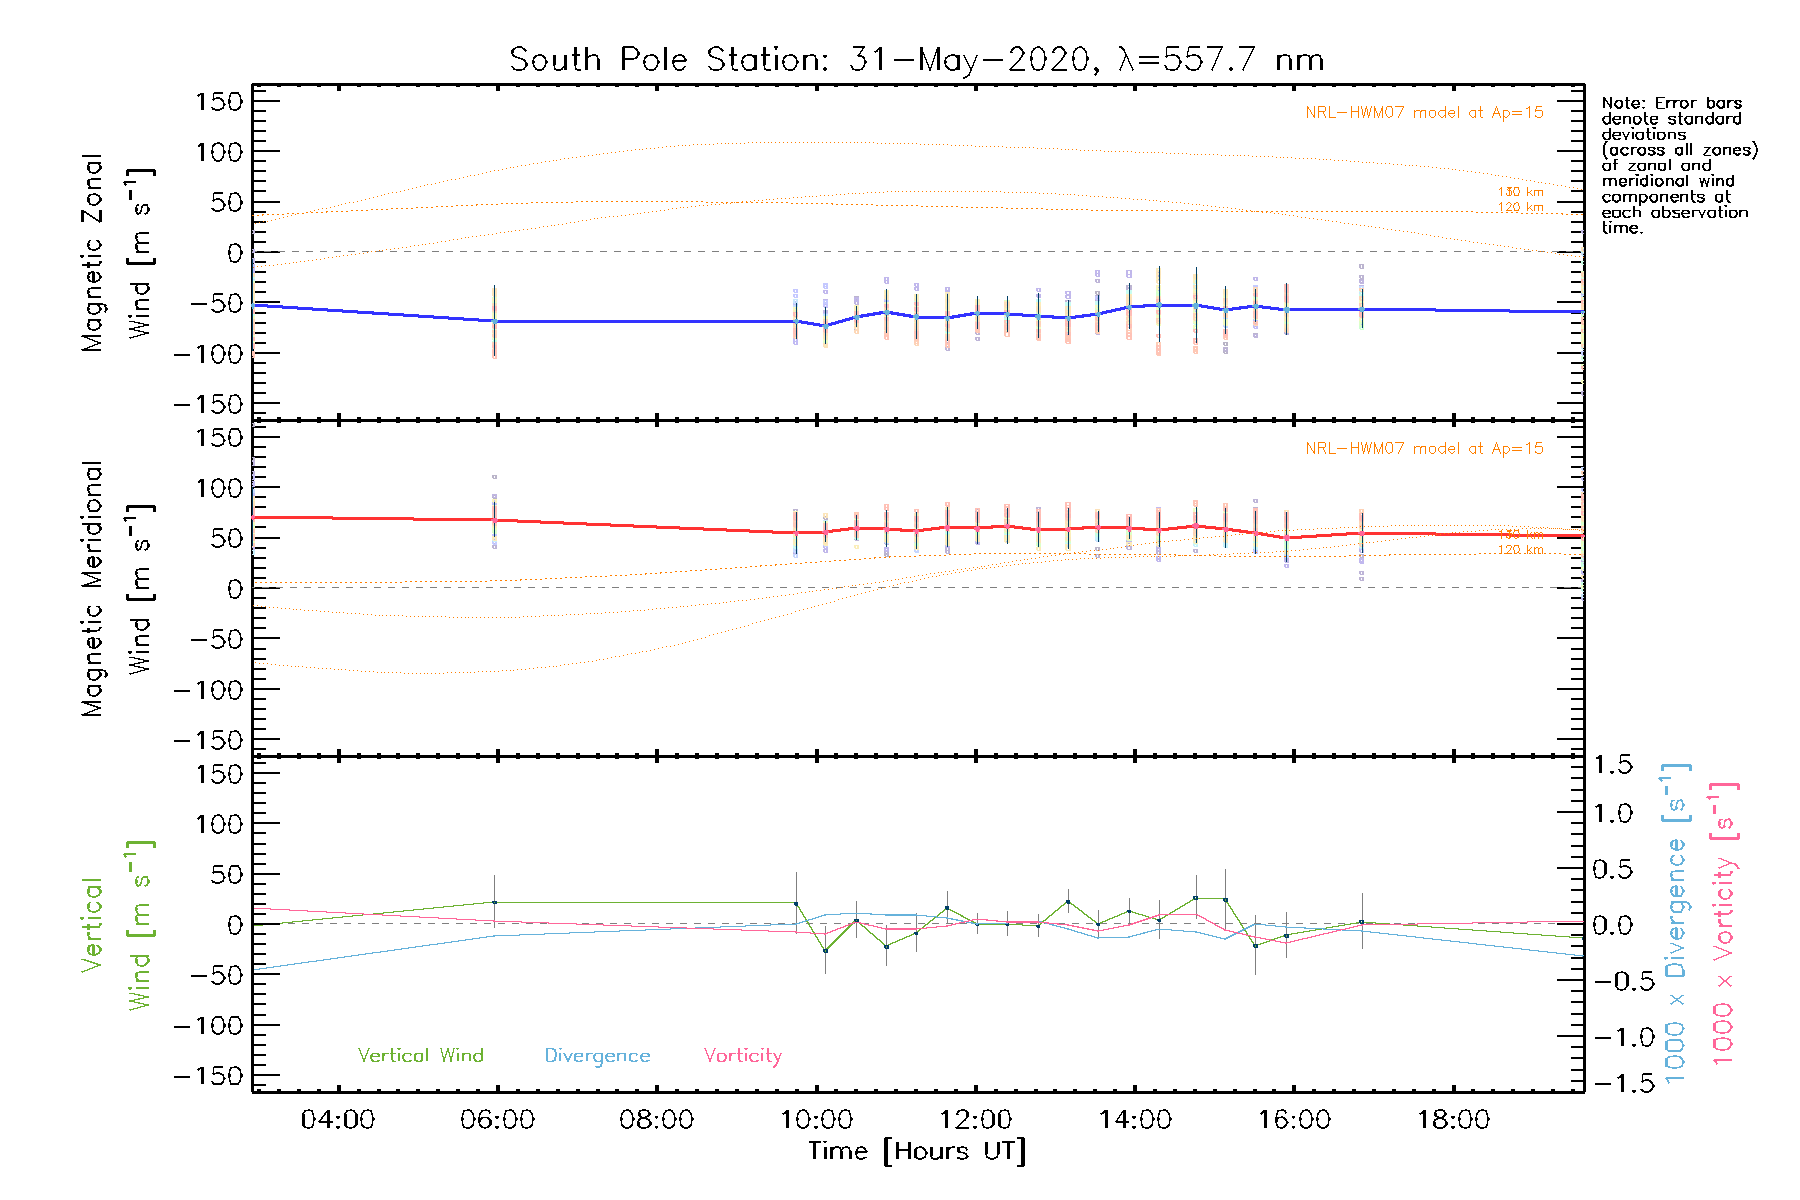This screenshot has height=1200, width=1800.
Task: Click the 06:00 data point on red meridional line
Action: [x=494, y=519]
